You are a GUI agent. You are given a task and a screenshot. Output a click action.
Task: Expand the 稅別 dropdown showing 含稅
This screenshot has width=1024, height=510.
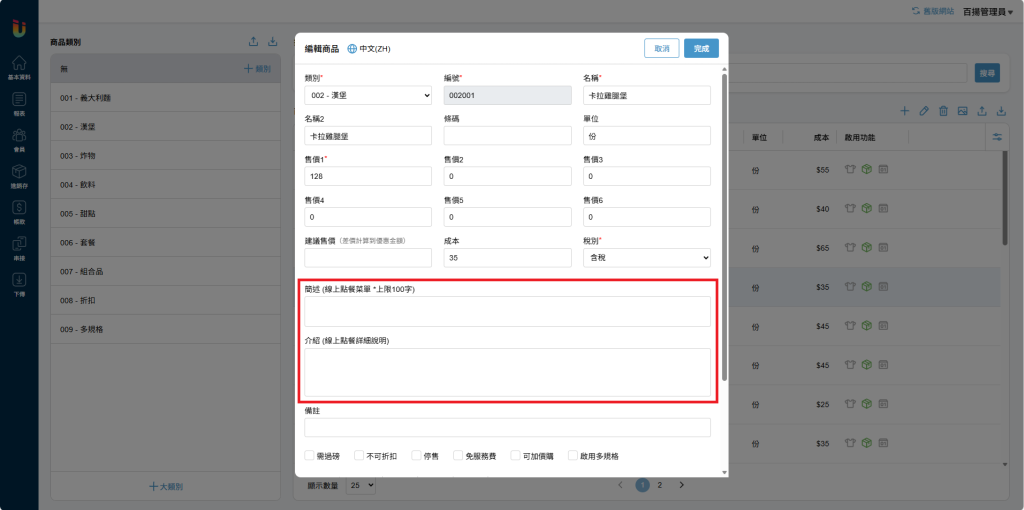(646, 258)
